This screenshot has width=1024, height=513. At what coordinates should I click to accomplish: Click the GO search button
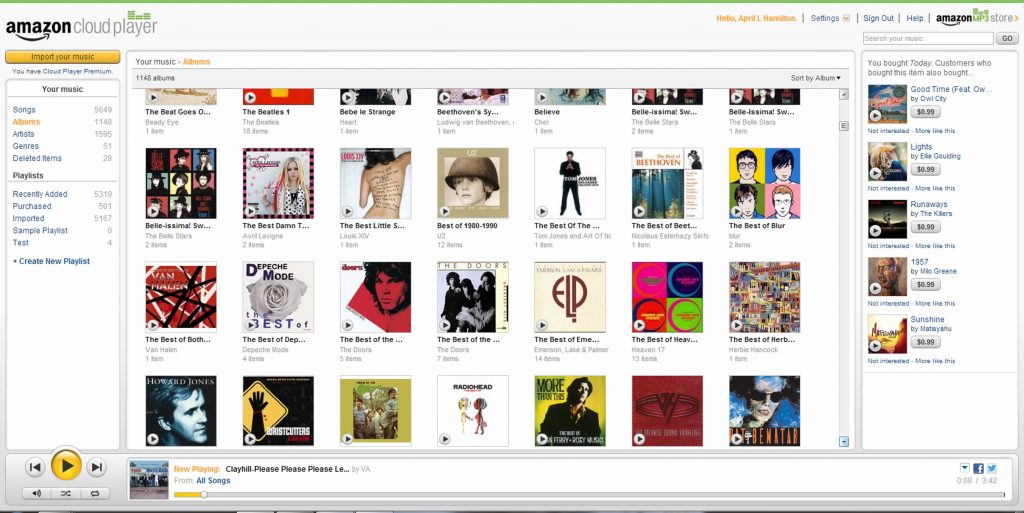[x=1007, y=39]
